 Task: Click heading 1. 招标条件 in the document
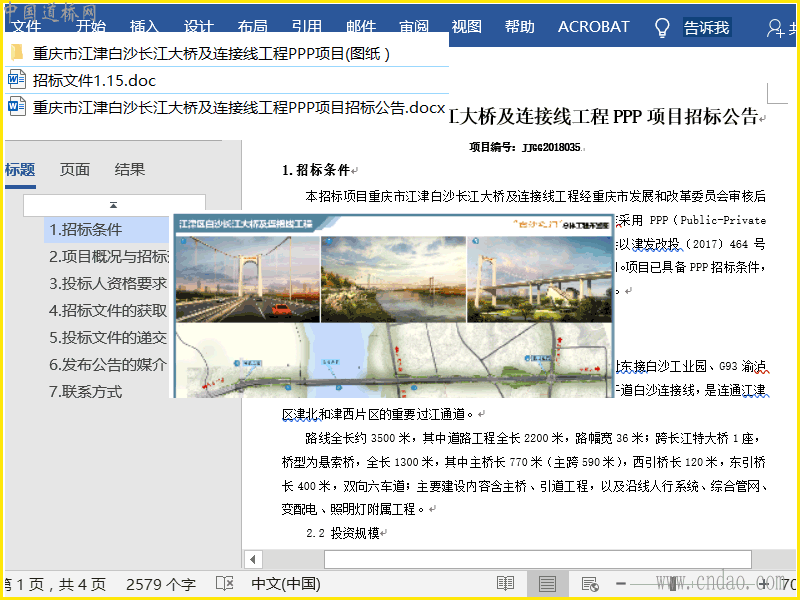coord(316,170)
